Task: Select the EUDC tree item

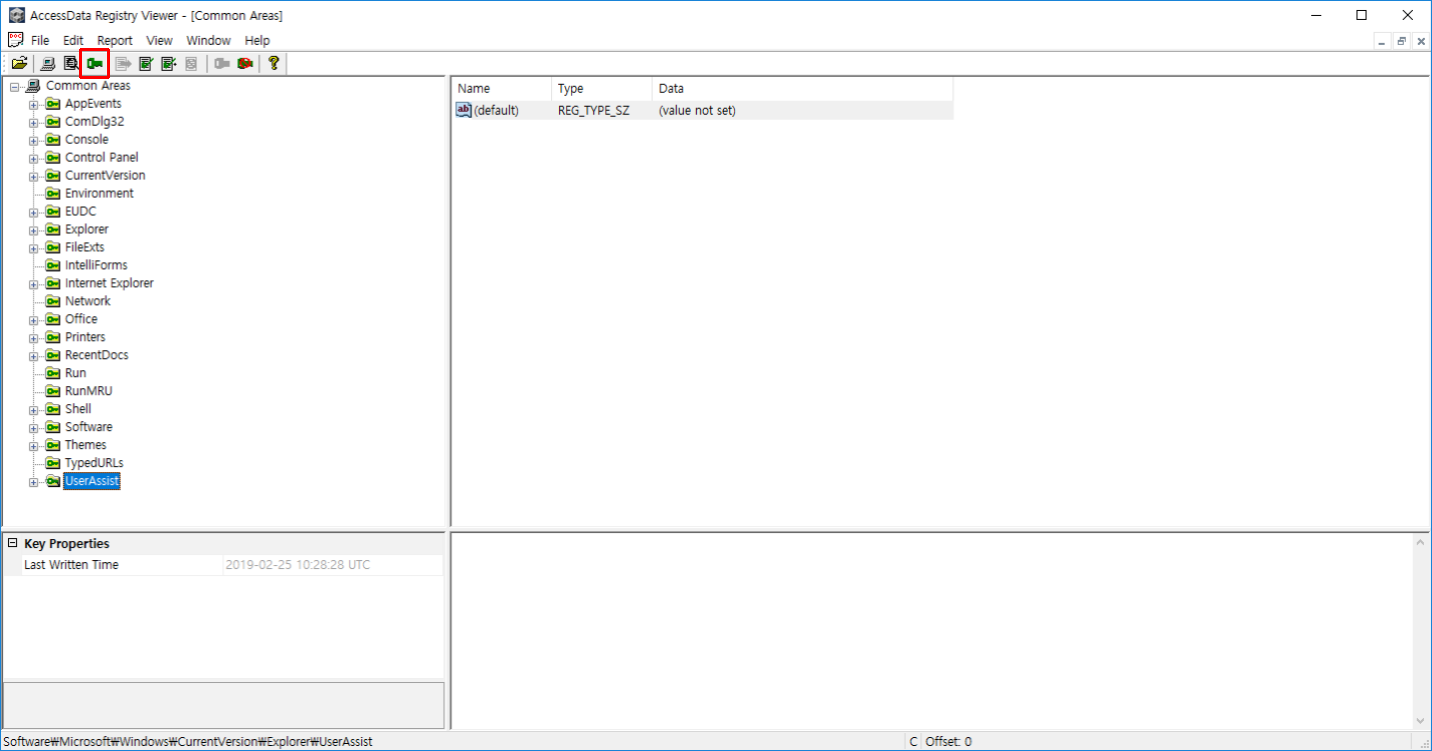Action: coord(81,212)
